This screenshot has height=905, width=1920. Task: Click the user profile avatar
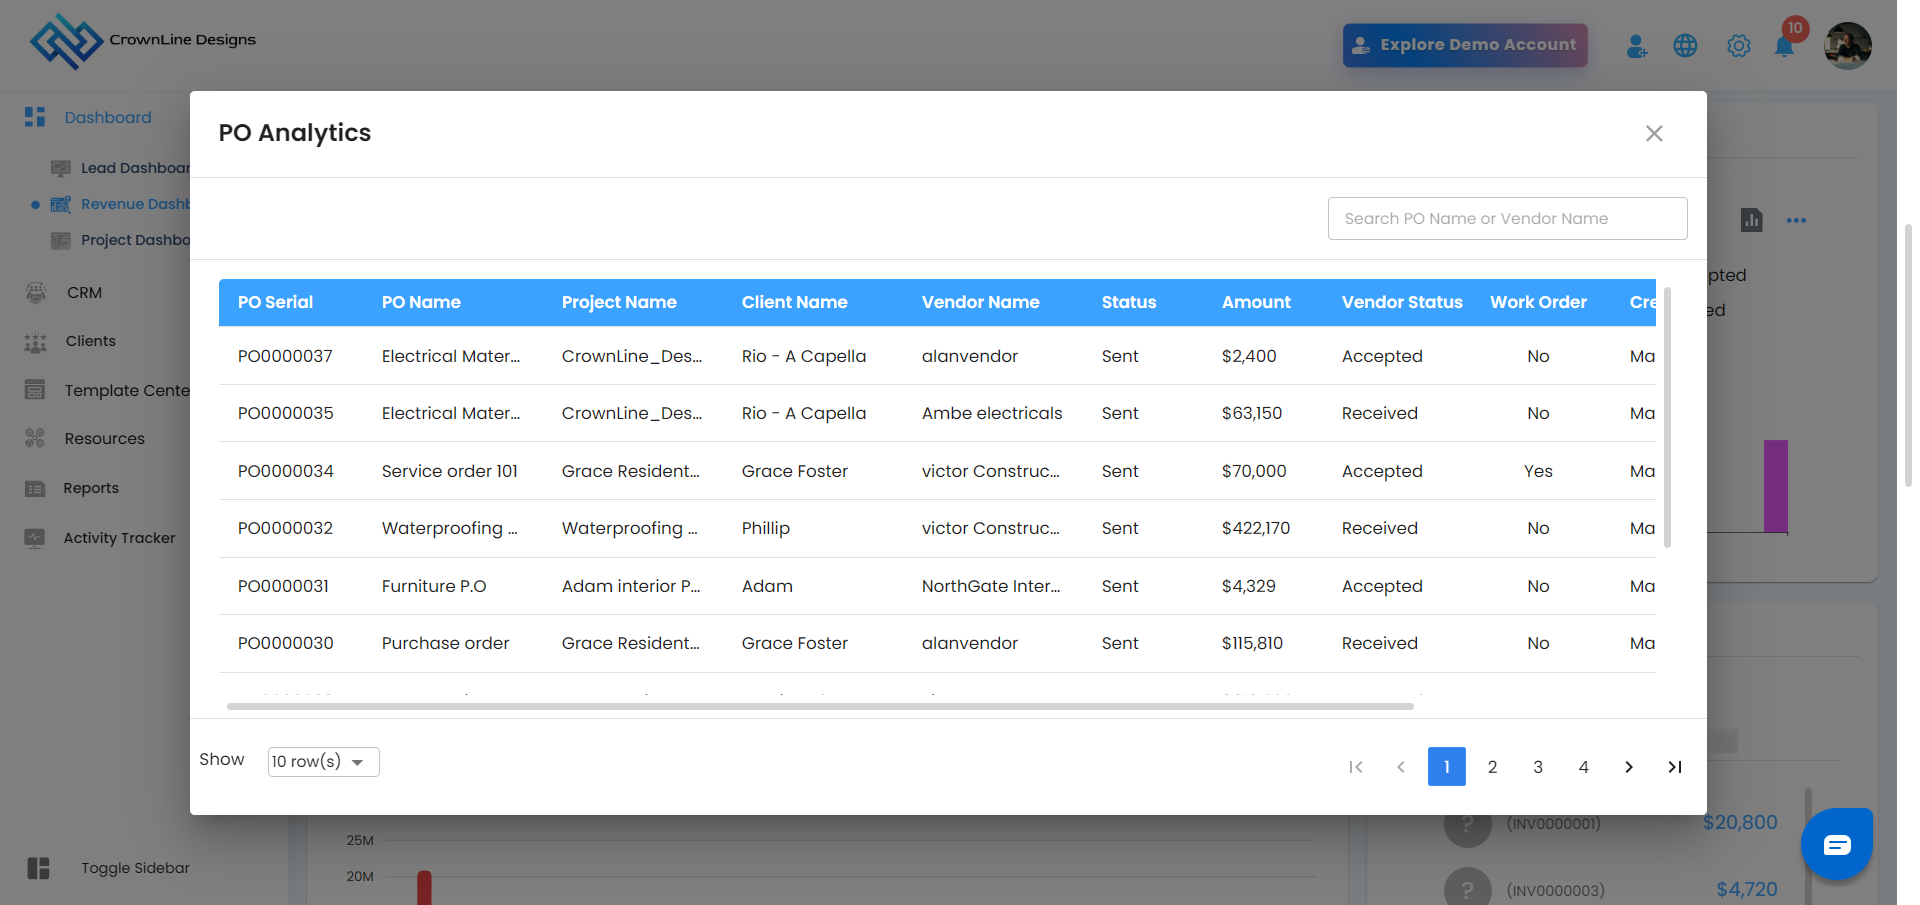pyautogui.click(x=1847, y=46)
